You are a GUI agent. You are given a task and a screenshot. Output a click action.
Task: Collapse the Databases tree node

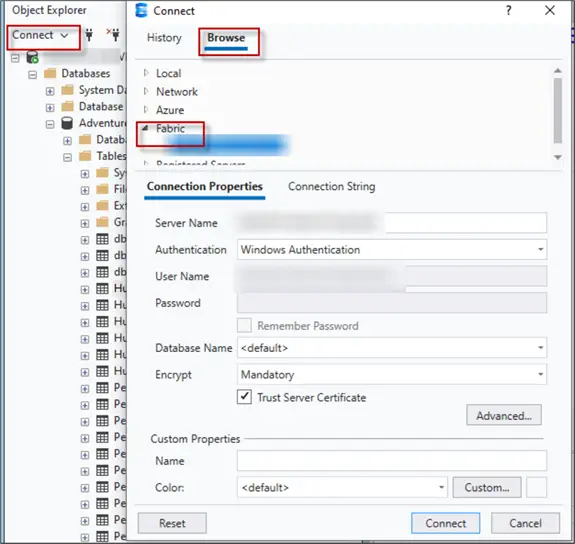(x=32, y=74)
